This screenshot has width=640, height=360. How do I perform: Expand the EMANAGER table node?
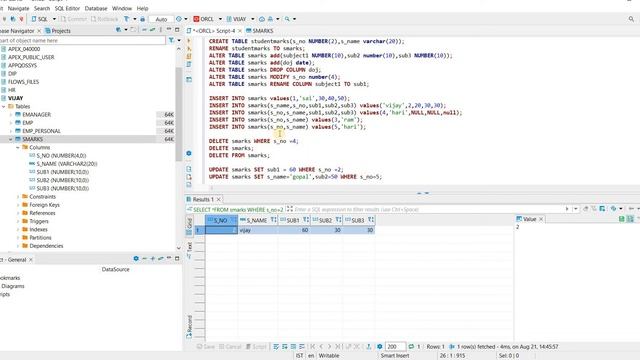[x=11, y=115]
